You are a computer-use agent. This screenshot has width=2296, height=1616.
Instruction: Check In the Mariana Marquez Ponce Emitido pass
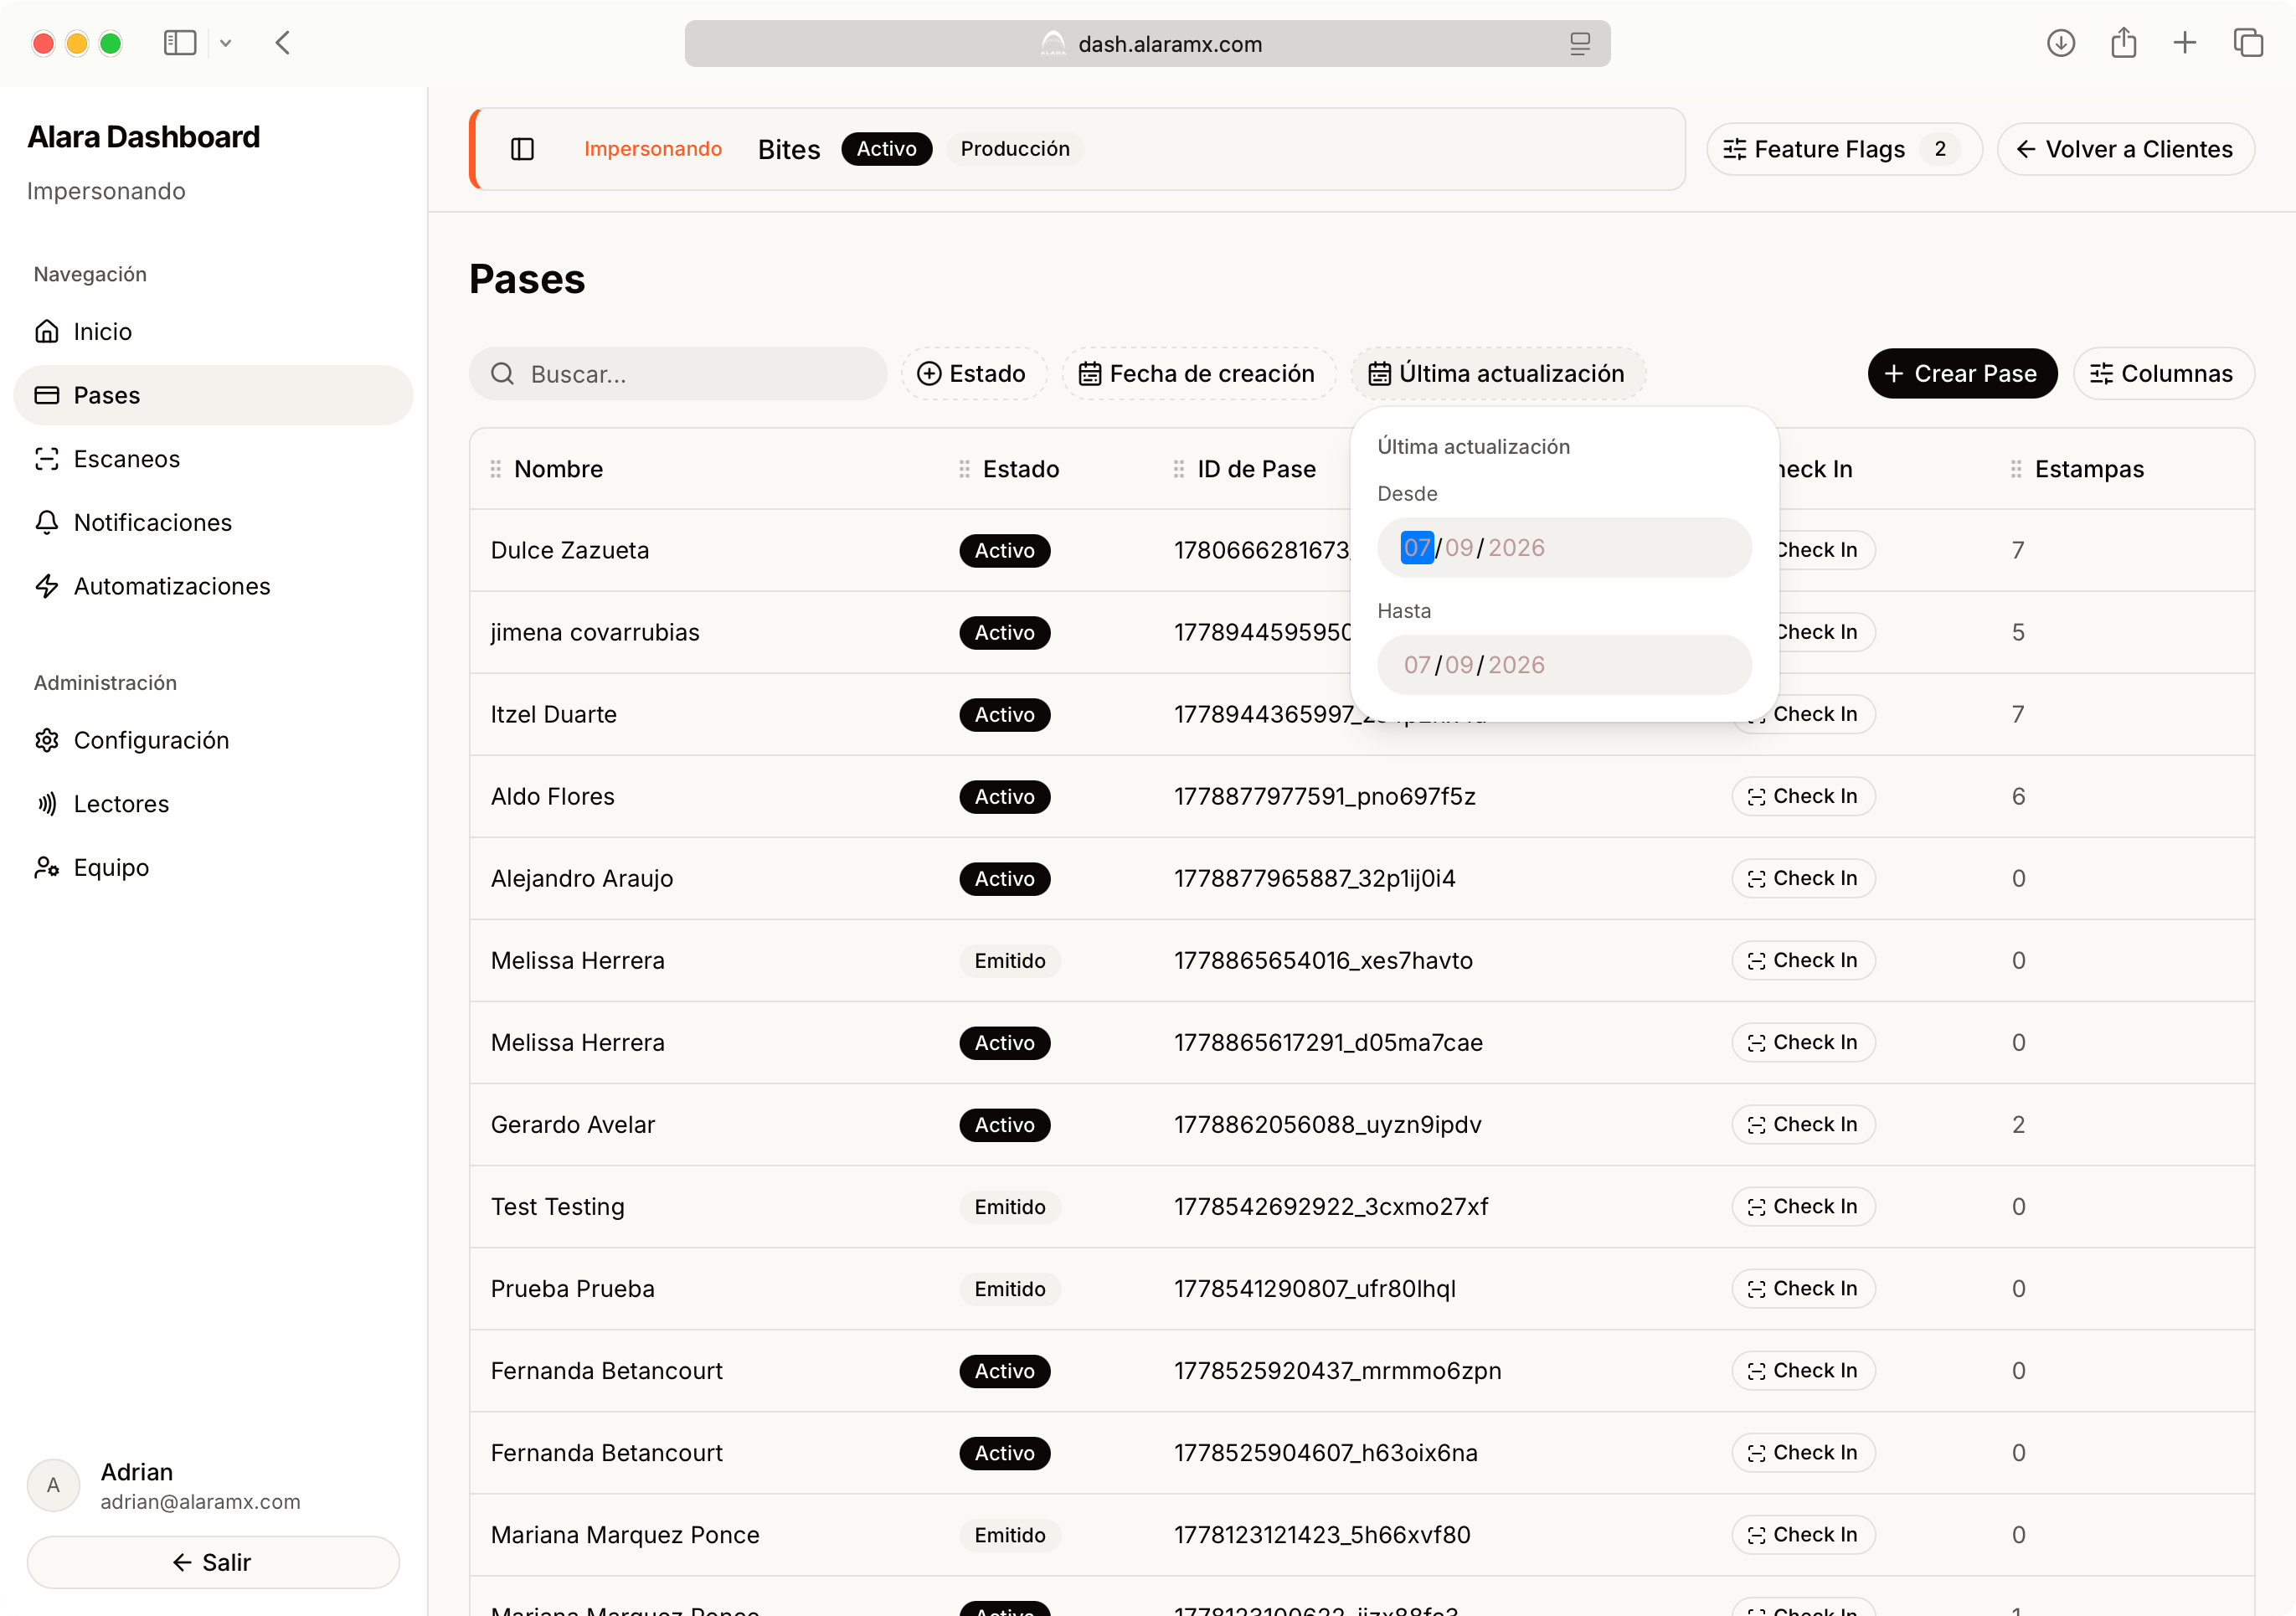pos(1803,1534)
